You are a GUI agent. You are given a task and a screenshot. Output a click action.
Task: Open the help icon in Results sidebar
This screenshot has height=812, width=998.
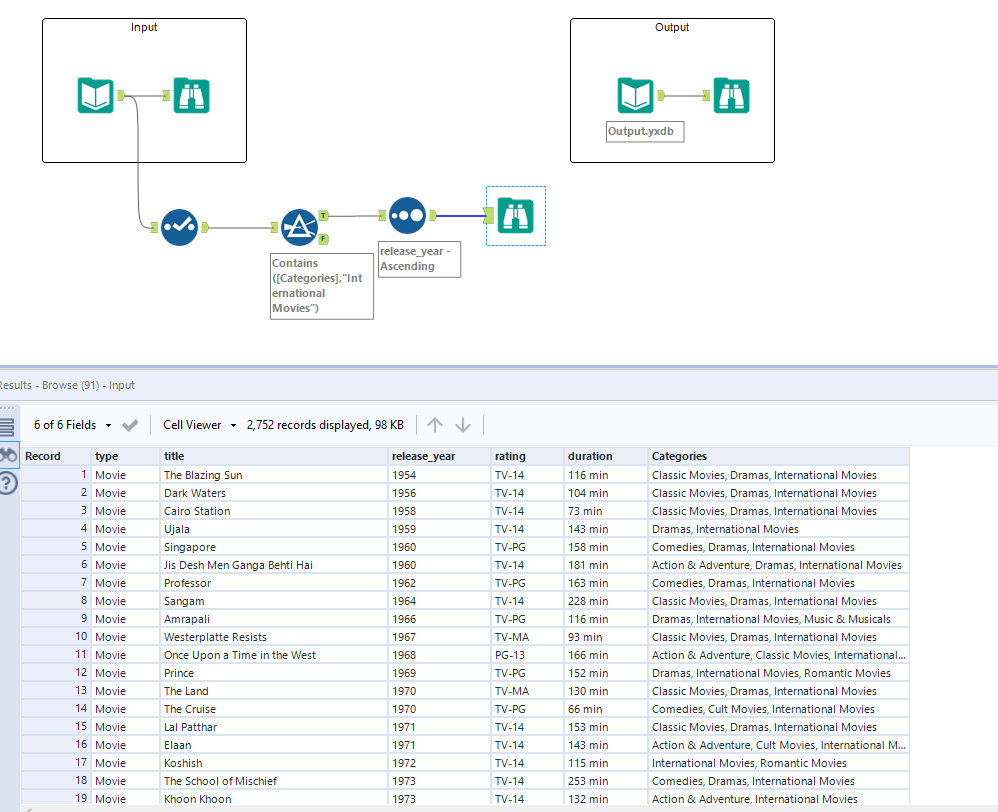pyautogui.click(x=8, y=483)
